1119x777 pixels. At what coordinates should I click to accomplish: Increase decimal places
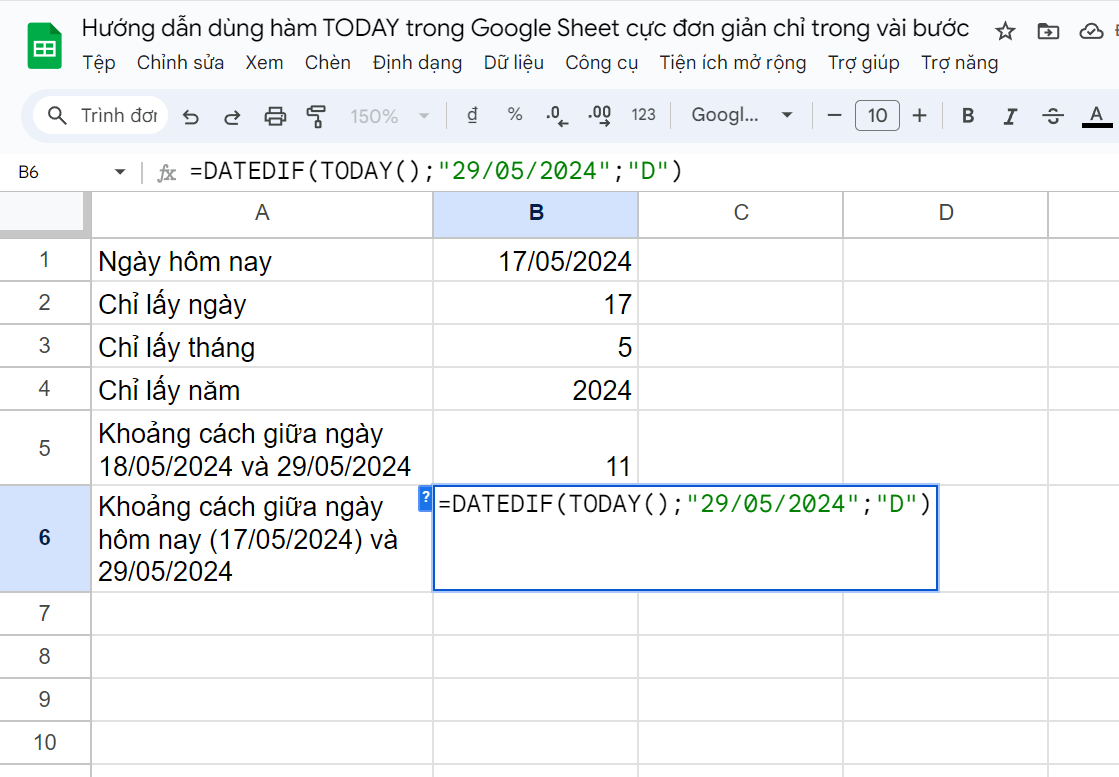click(x=599, y=115)
